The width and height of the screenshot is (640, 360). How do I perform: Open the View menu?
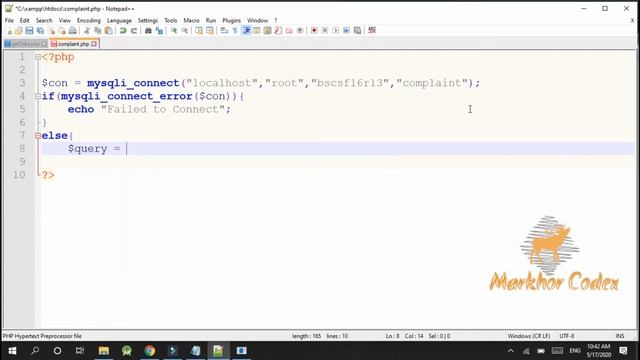tap(64, 20)
